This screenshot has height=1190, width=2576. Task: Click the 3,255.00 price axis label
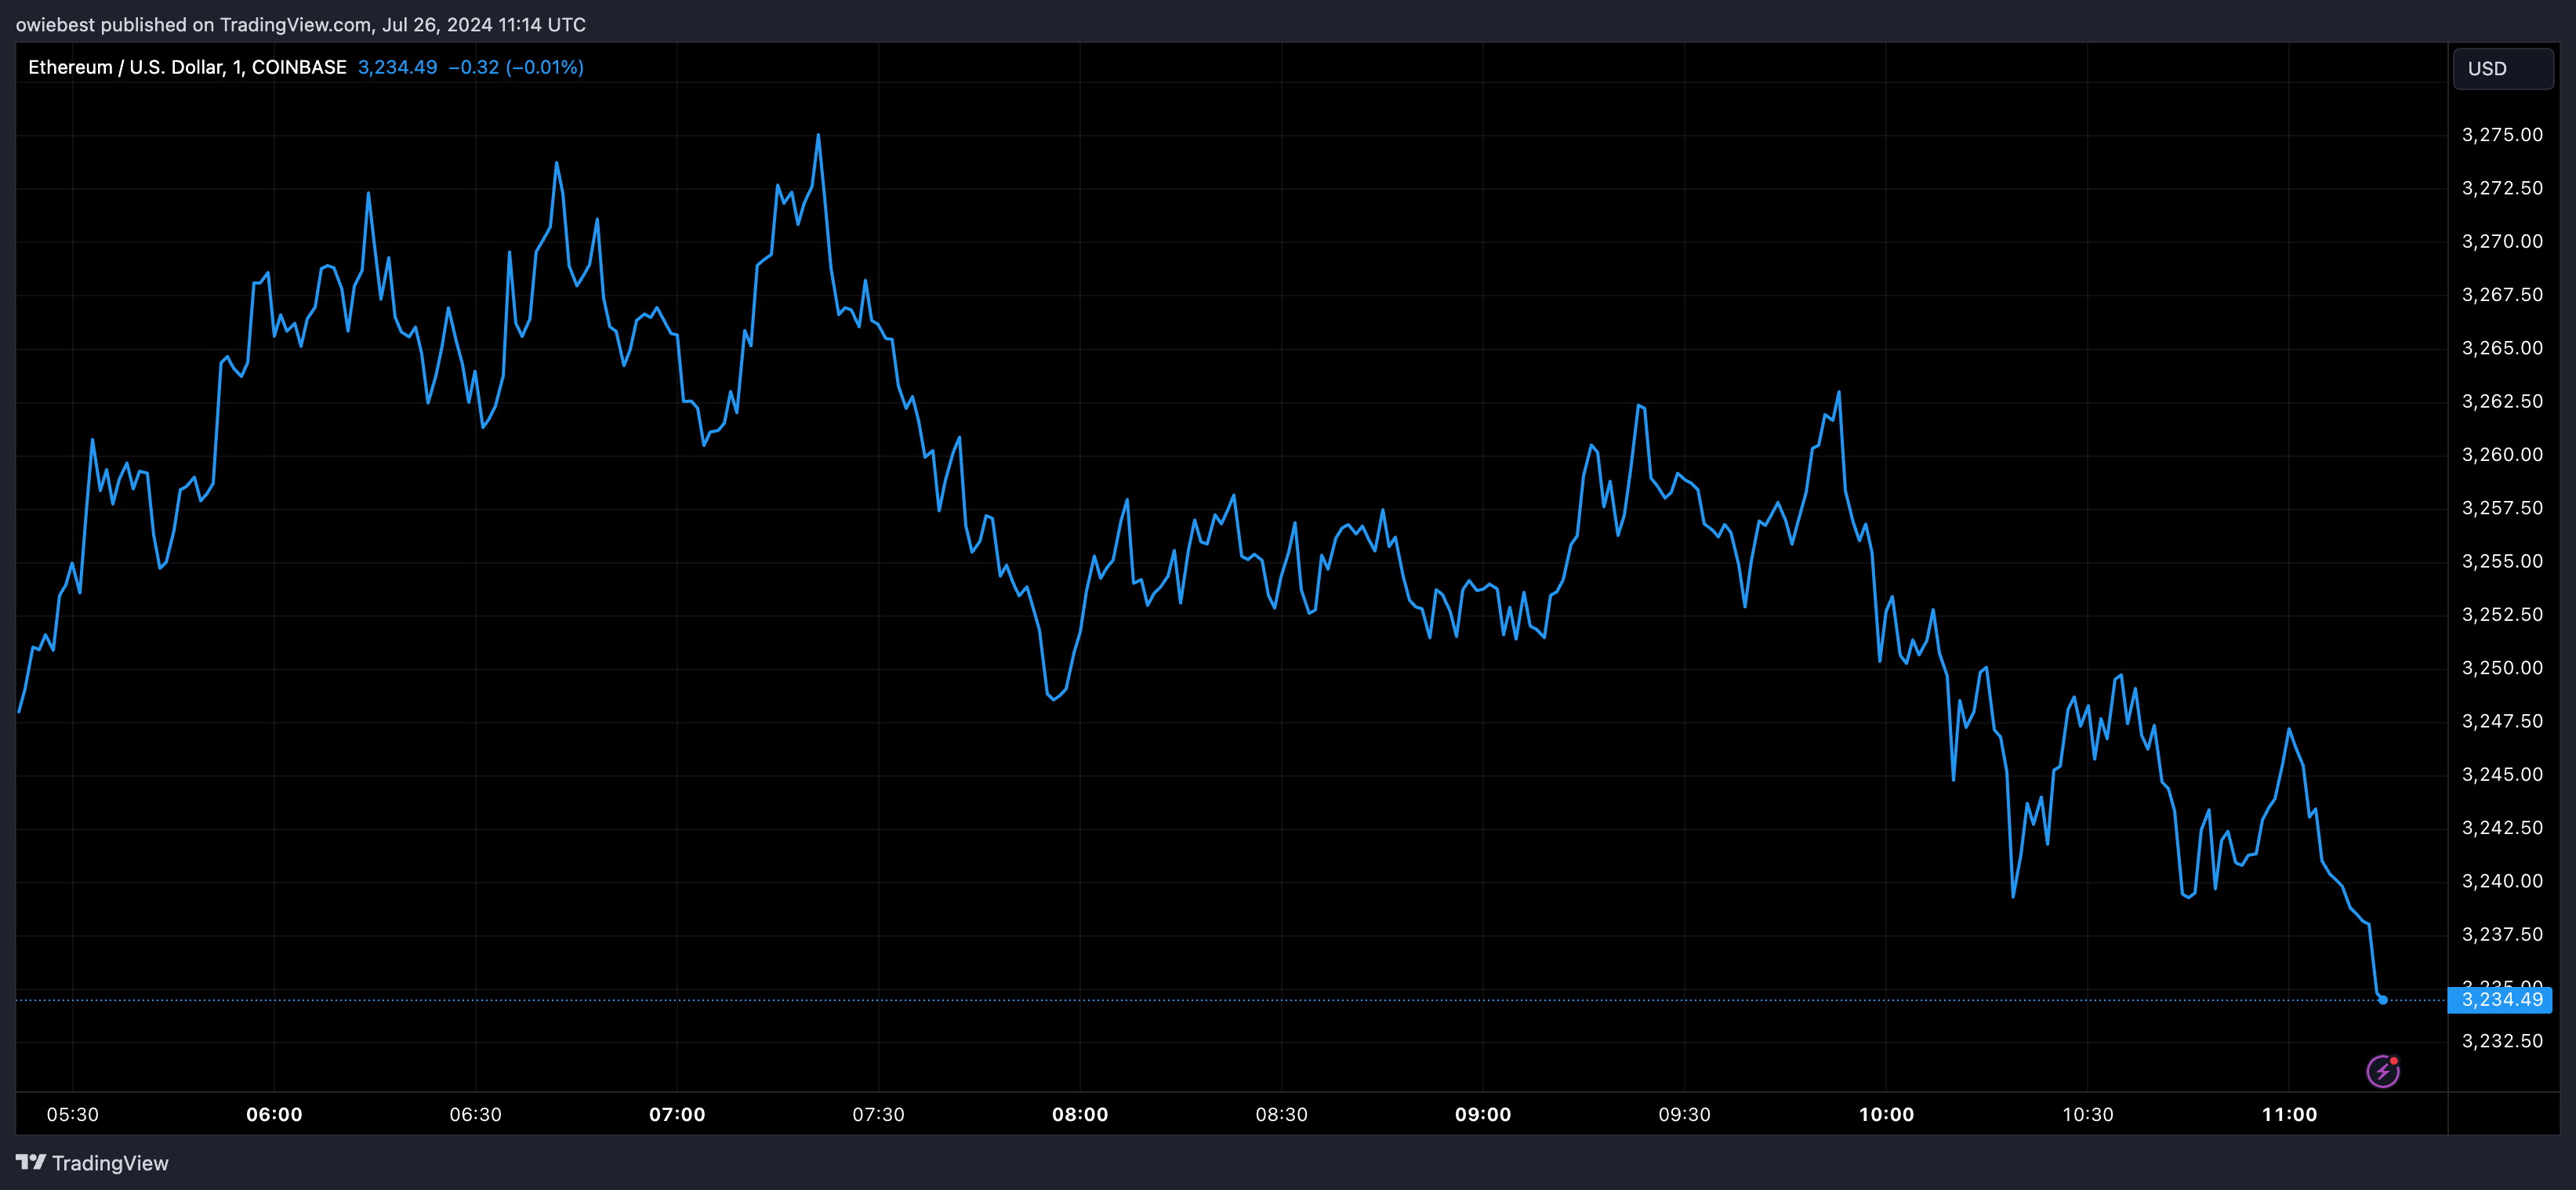click(x=2502, y=561)
